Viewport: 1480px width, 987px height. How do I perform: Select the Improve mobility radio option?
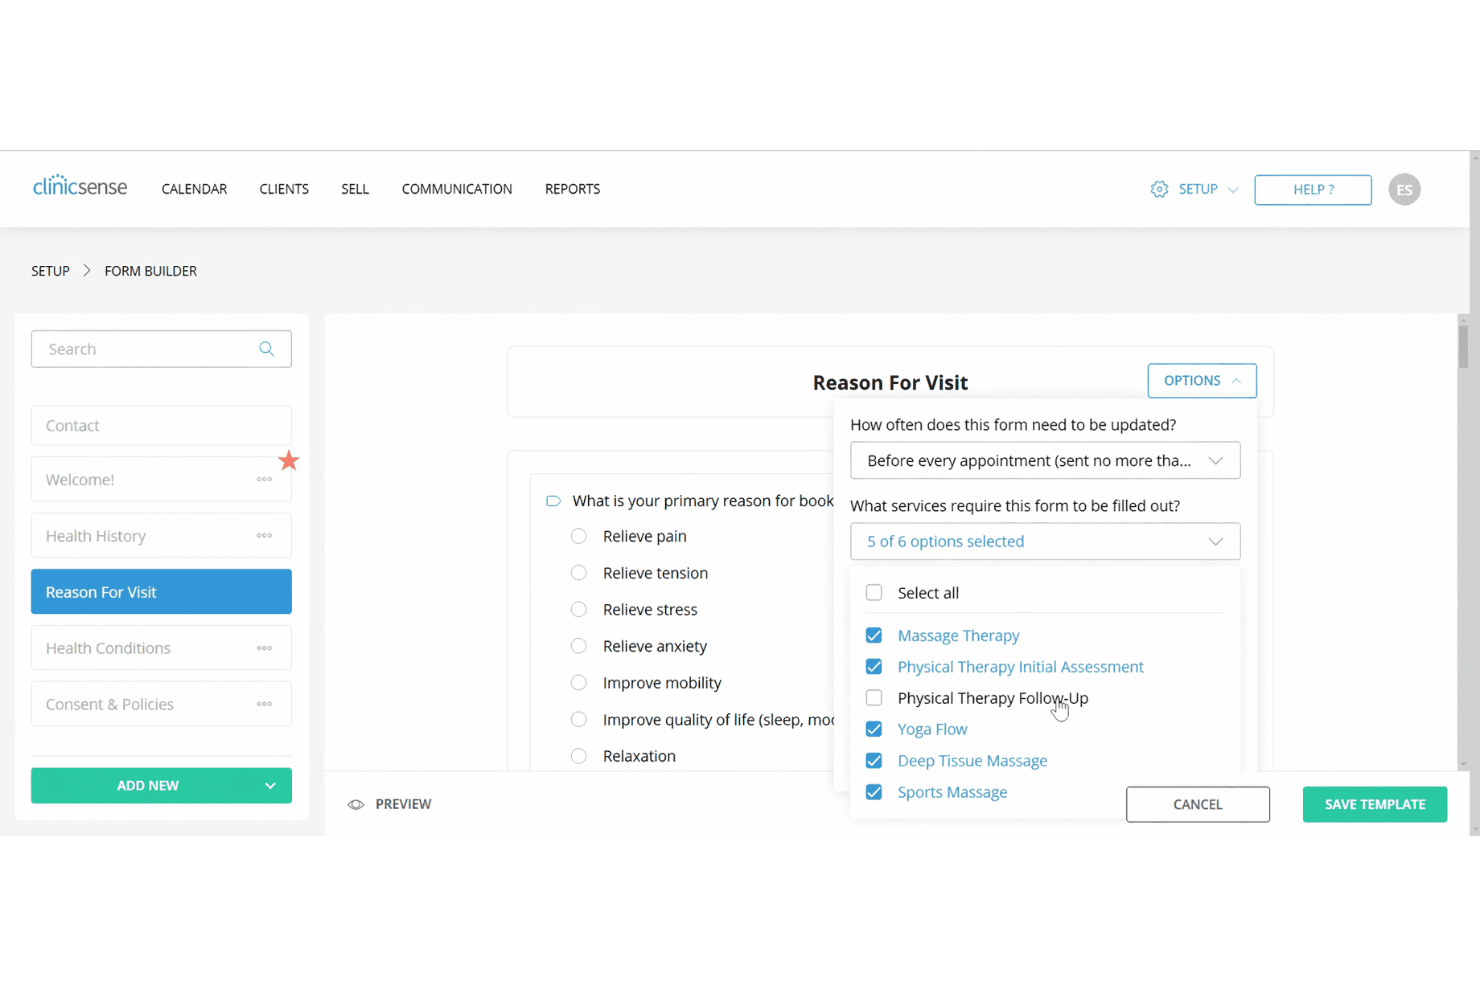click(578, 683)
